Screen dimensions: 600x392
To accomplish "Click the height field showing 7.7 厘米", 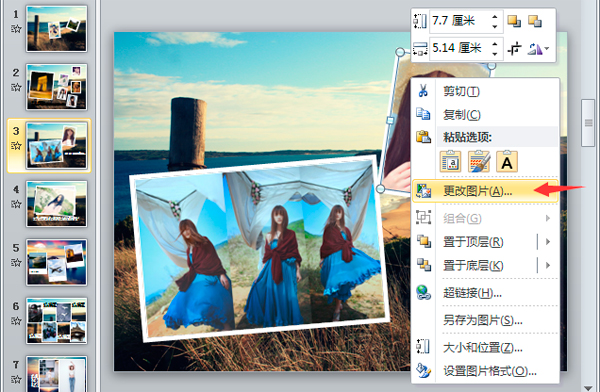I will click(x=460, y=21).
